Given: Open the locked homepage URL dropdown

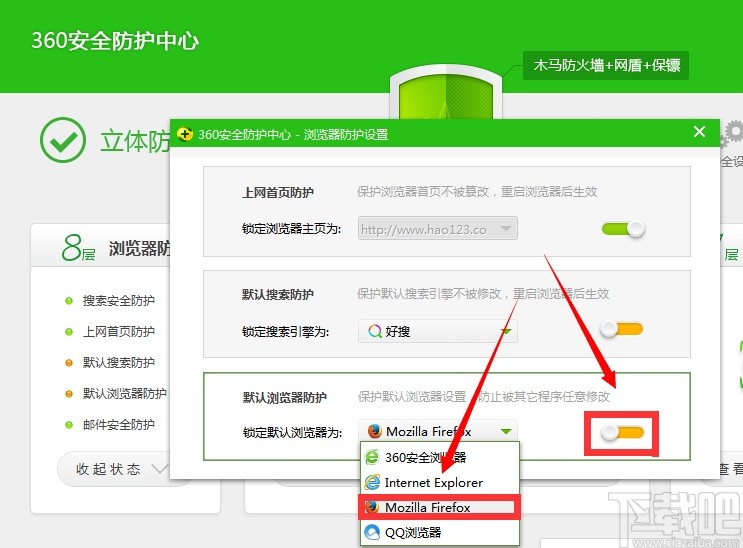Looking at the screenshot, I should 437,229.
